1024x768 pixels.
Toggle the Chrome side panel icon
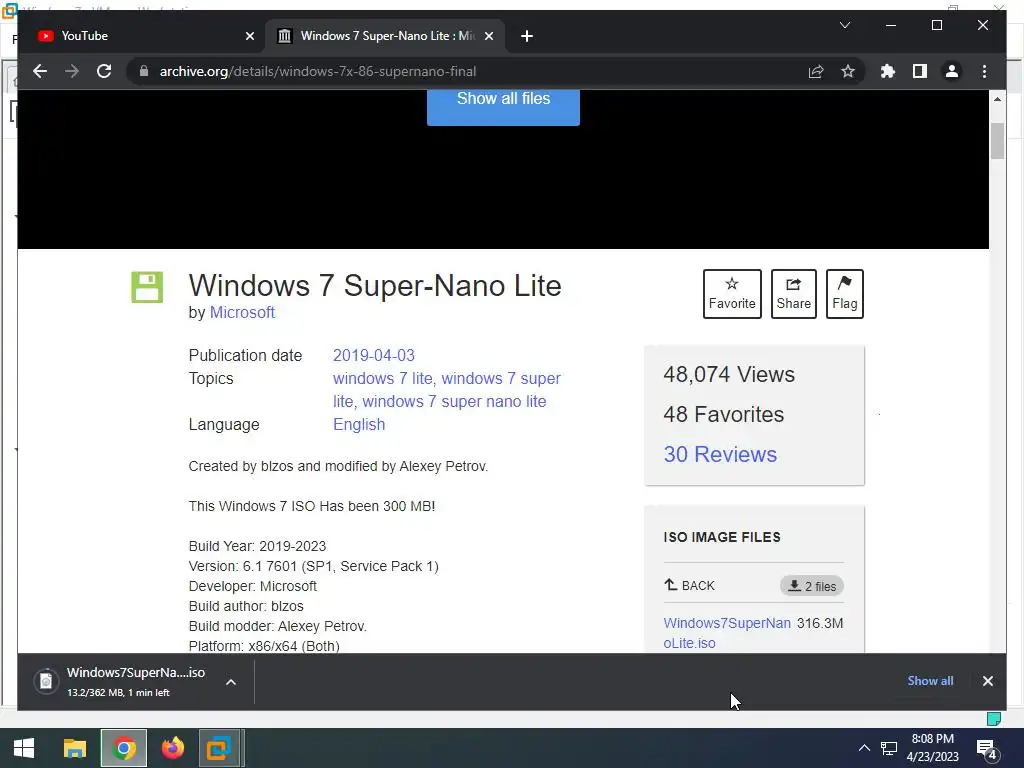(x=920, y=71)
